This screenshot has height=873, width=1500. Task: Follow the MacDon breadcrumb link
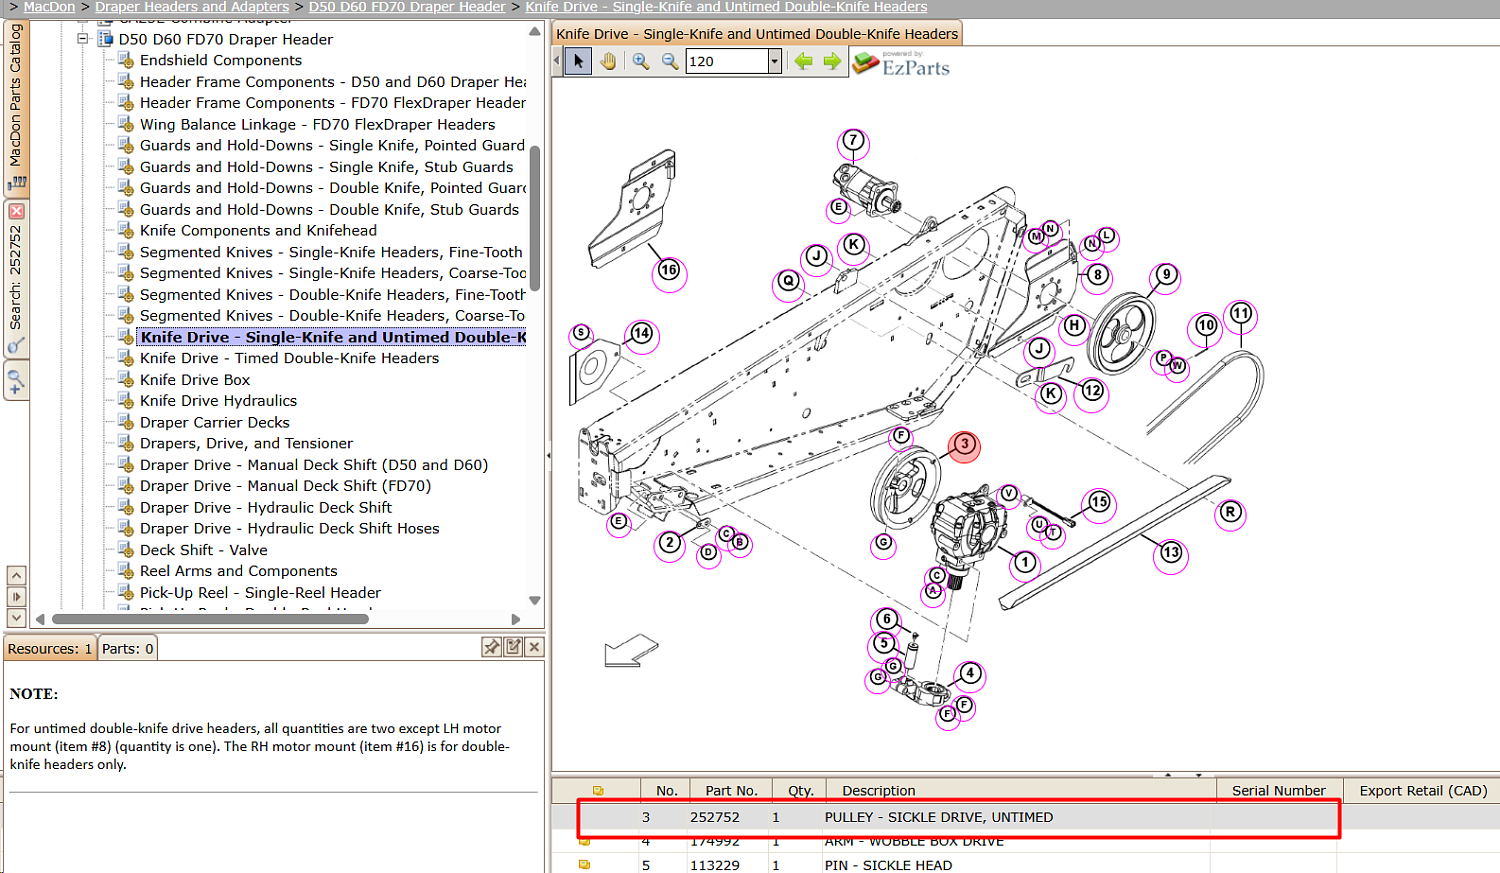pos(49,7)
